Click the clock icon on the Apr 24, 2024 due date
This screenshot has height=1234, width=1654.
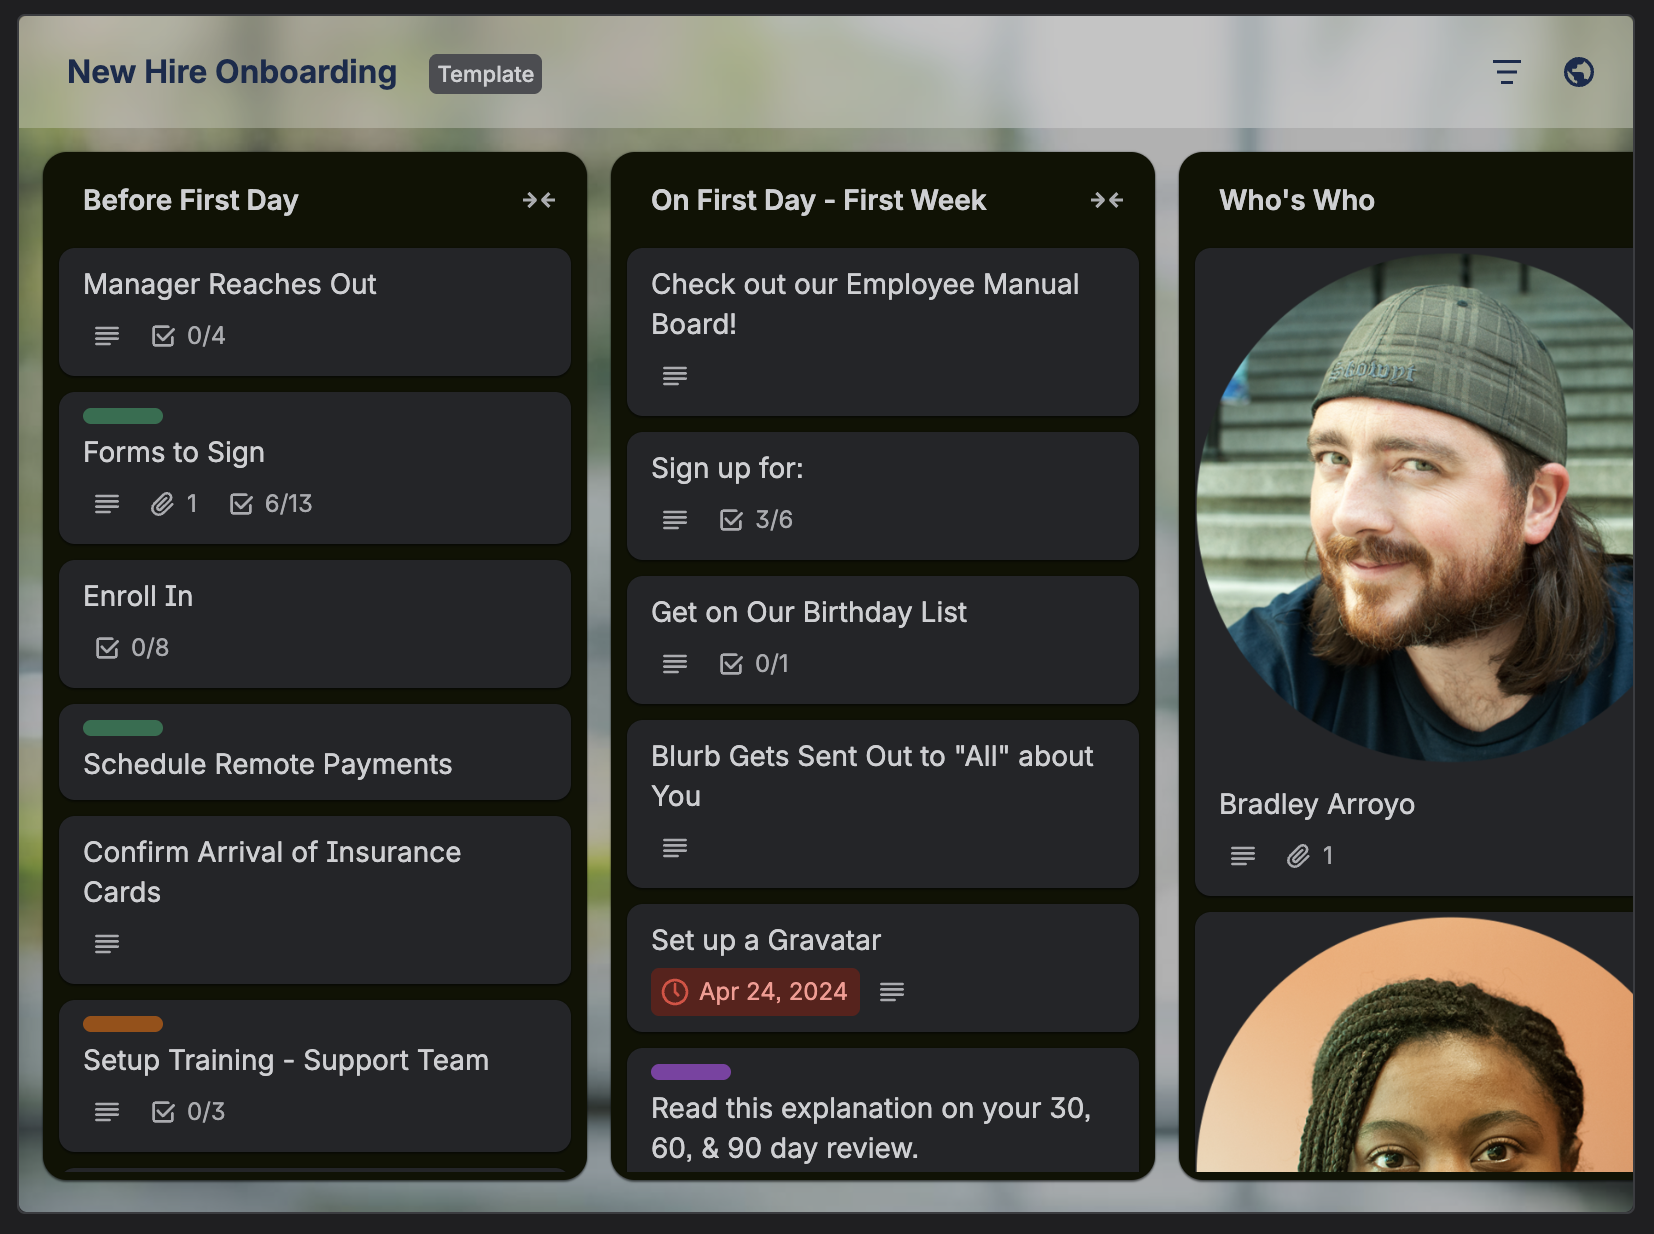[x=675, y=991]
